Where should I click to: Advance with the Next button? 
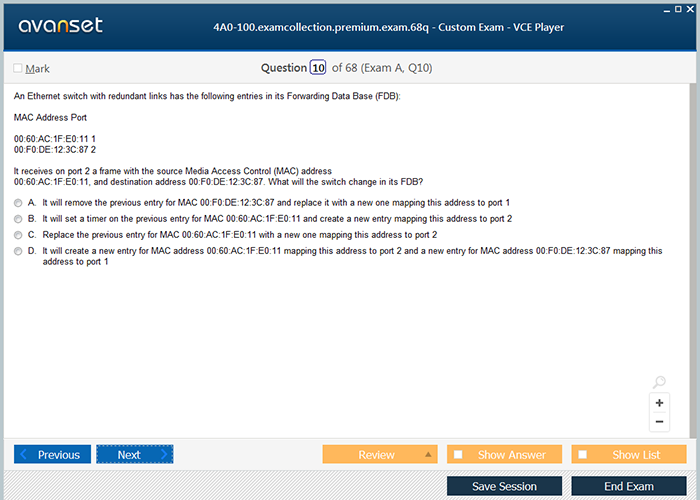pyautogui.click(x=134, y=455)
